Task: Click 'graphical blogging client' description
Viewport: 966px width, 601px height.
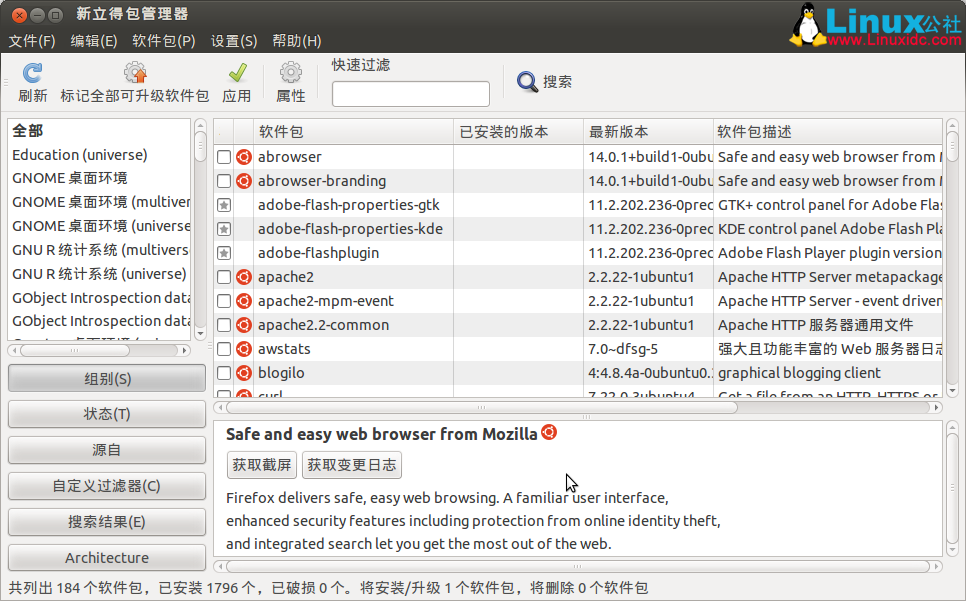Action: (x=799, y=373)
